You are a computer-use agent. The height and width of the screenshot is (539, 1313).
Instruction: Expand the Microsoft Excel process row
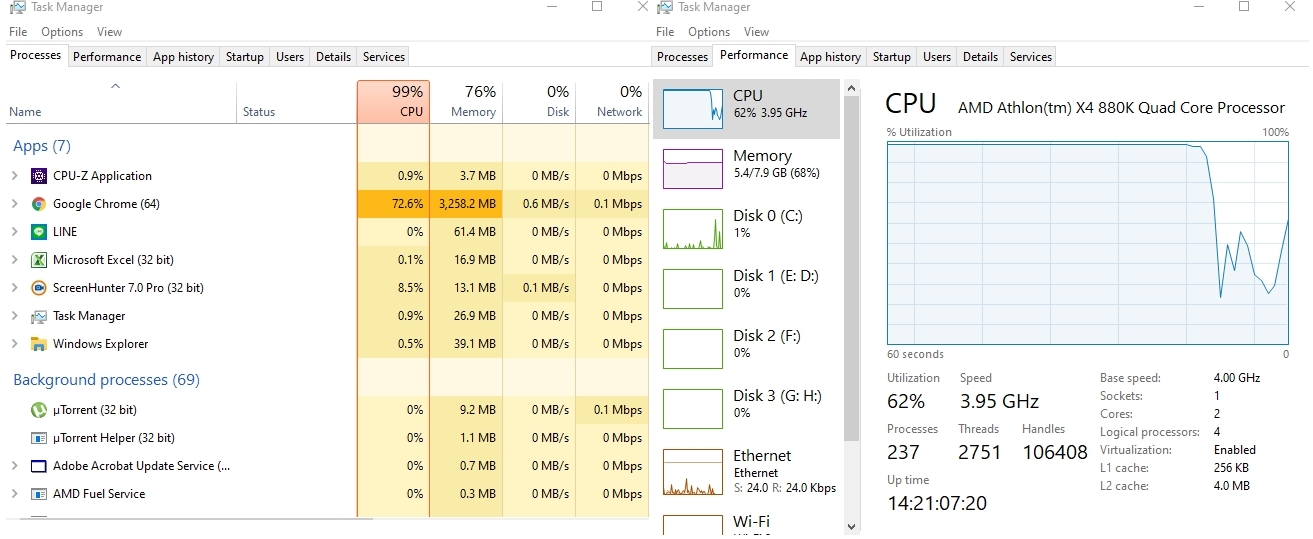[15, 260]
